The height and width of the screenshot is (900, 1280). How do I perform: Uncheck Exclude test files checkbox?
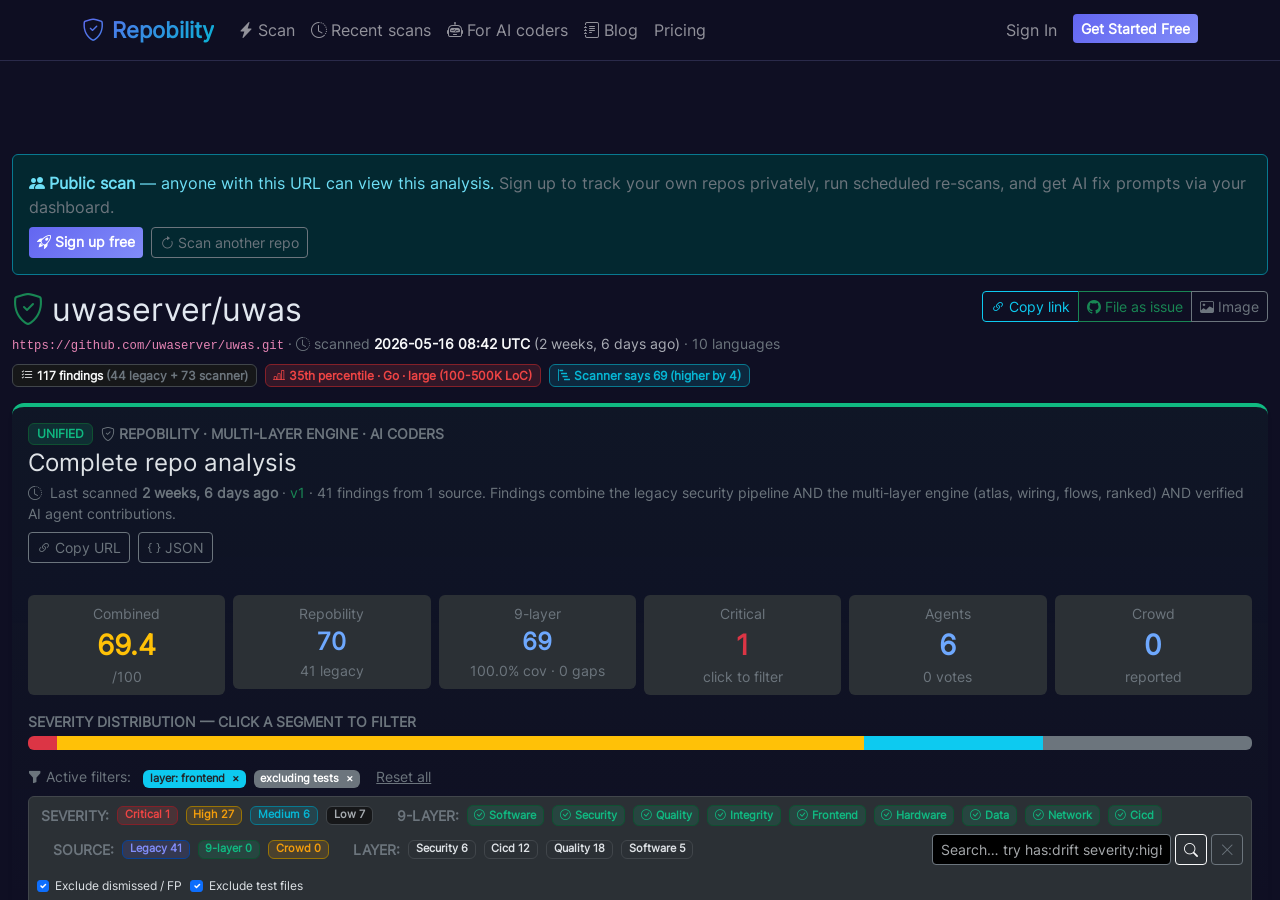[x=196, y=886]
